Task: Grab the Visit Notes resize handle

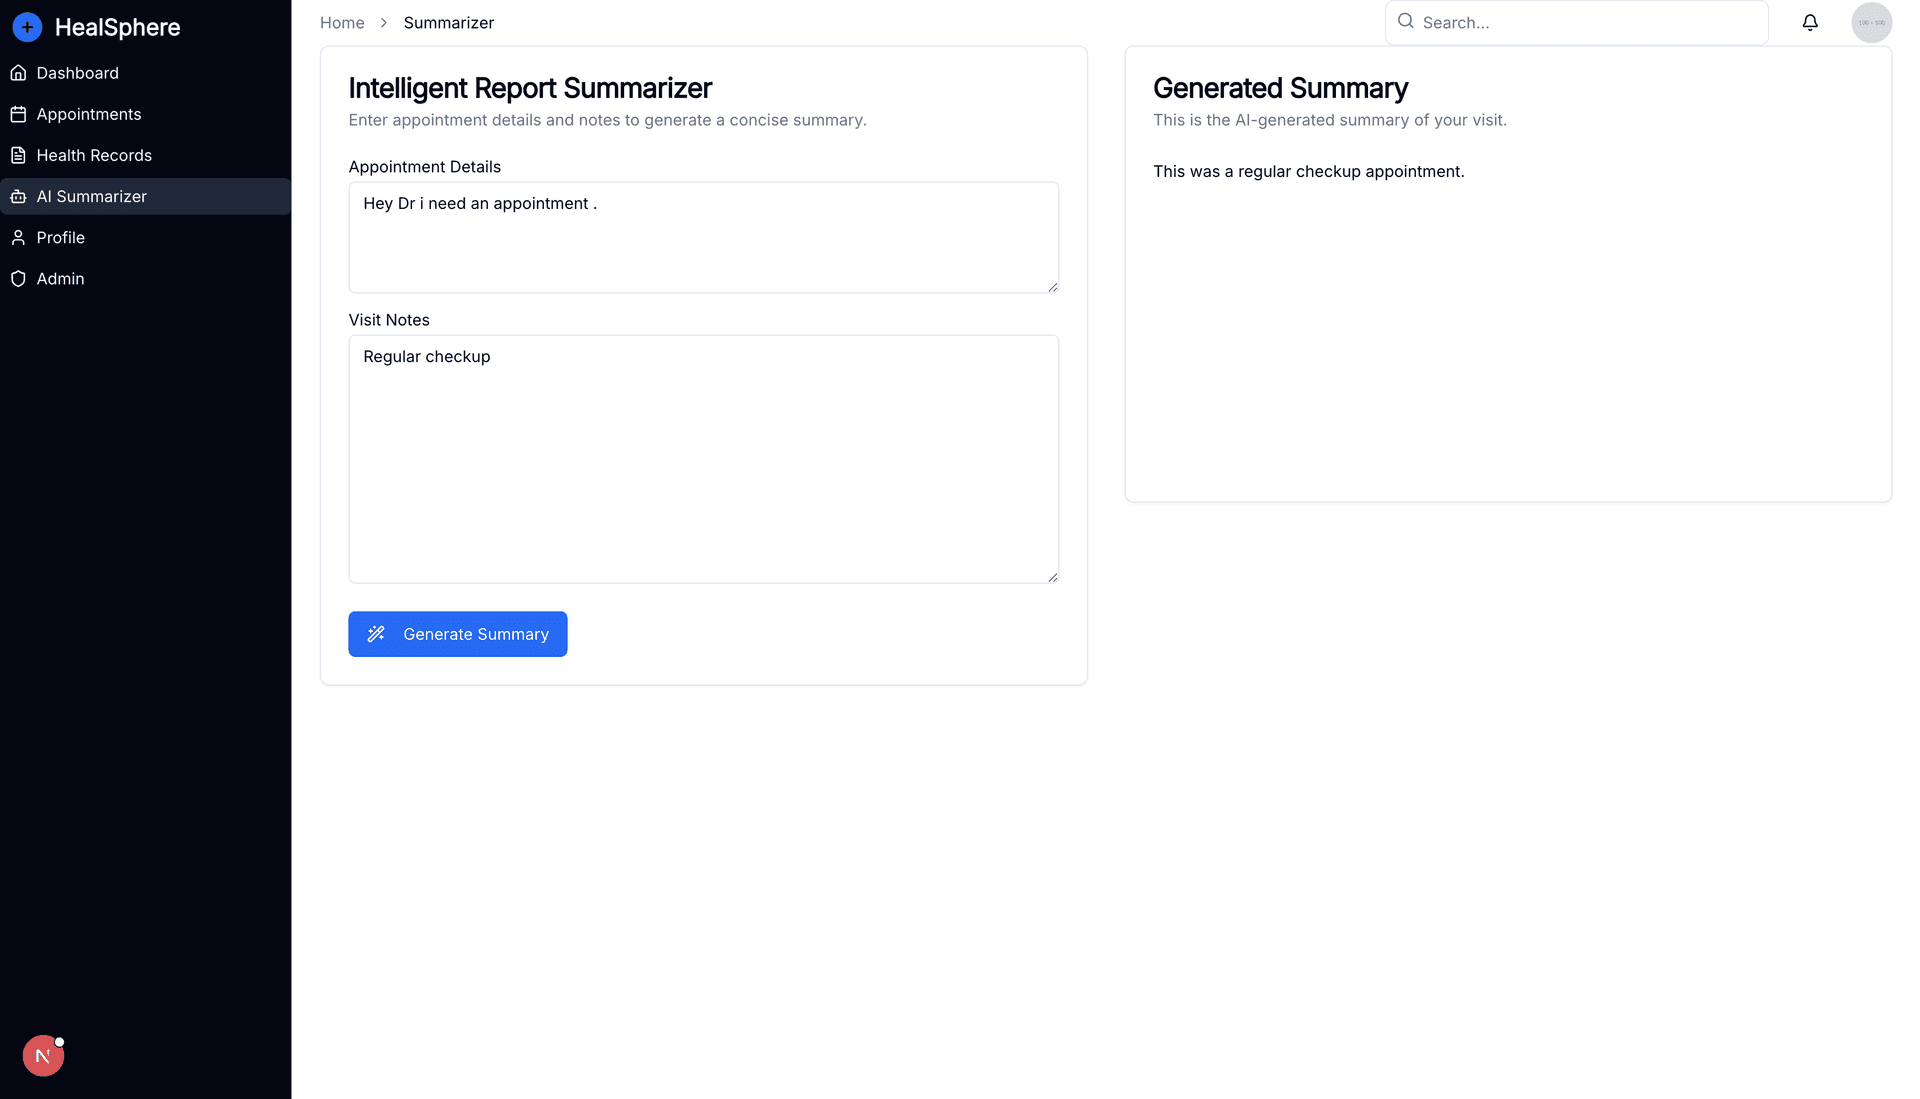Action: pos(1053,577)
